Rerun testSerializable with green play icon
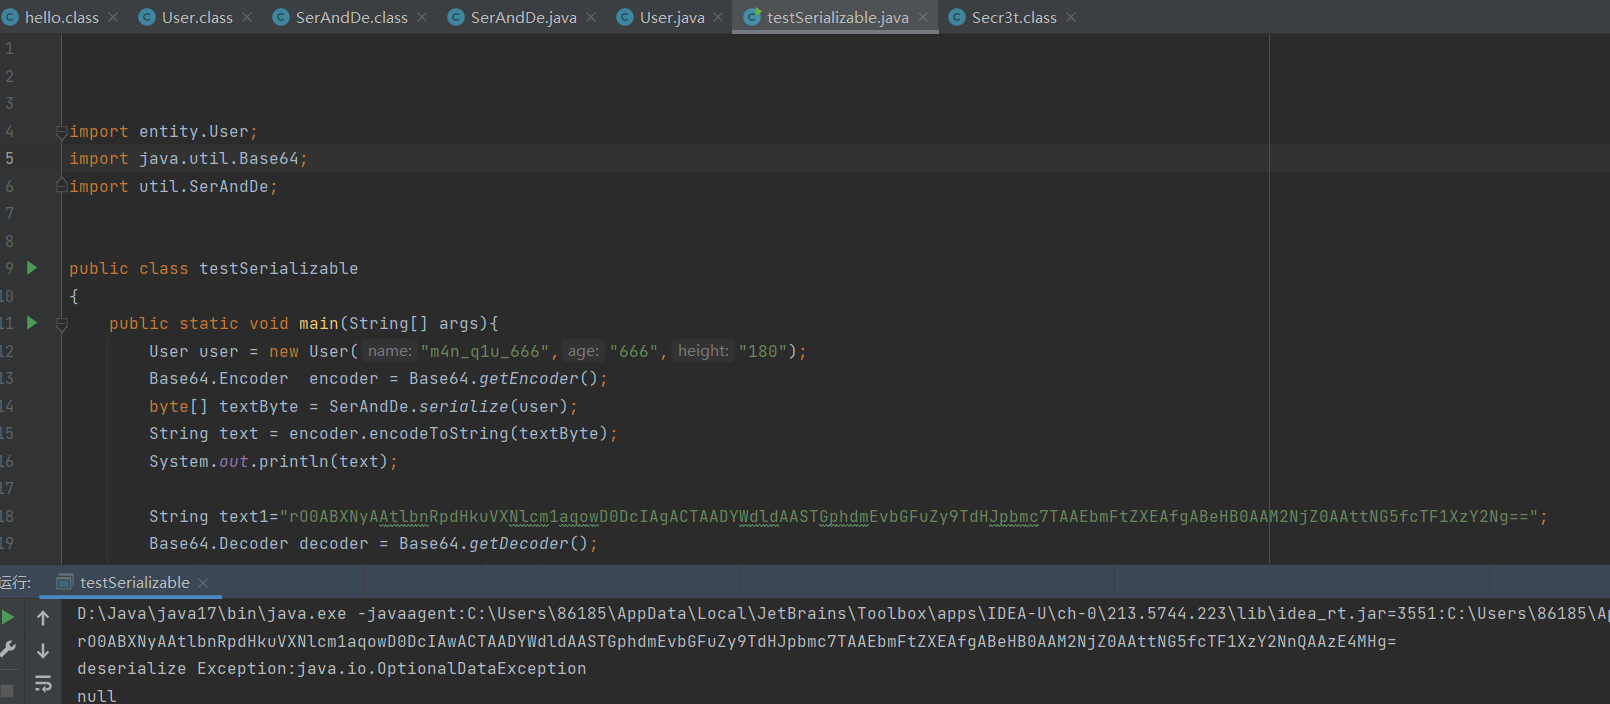This screenshot has width=1610, height=704. click(8, 617)
